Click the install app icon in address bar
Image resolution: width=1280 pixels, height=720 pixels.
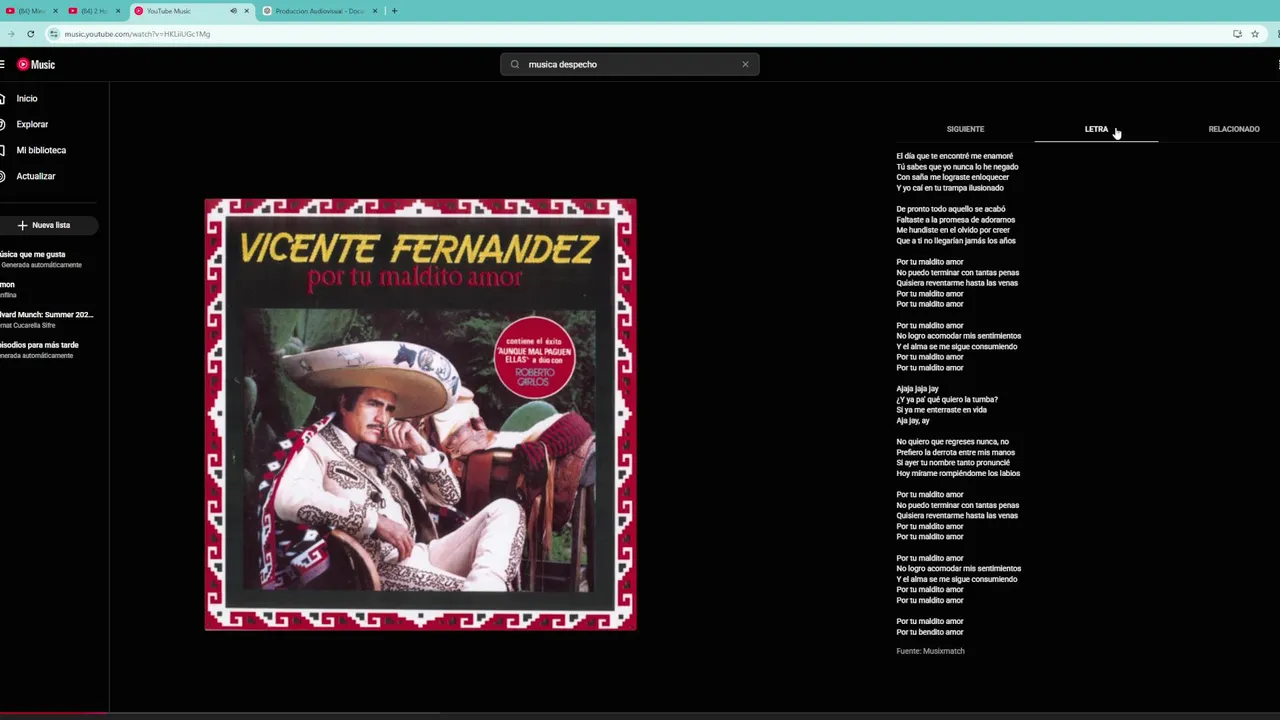click(1237, 34)
